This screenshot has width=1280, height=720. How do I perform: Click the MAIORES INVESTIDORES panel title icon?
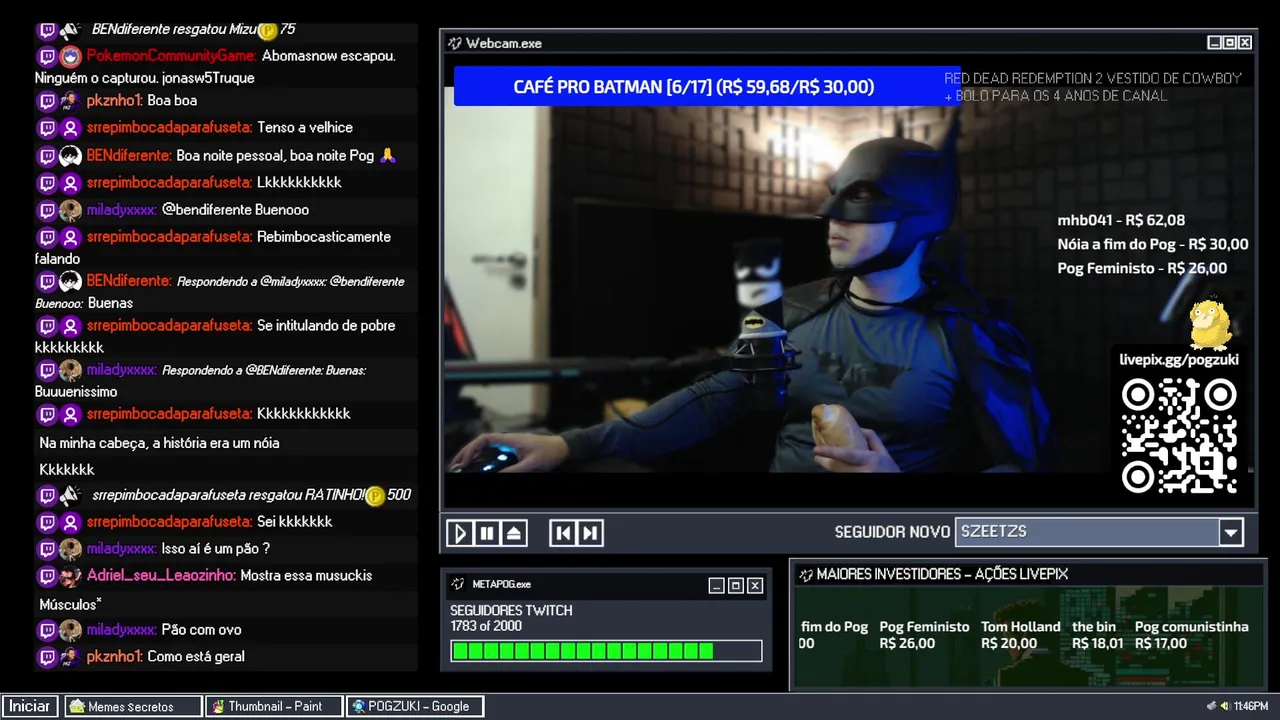(805, 574)
